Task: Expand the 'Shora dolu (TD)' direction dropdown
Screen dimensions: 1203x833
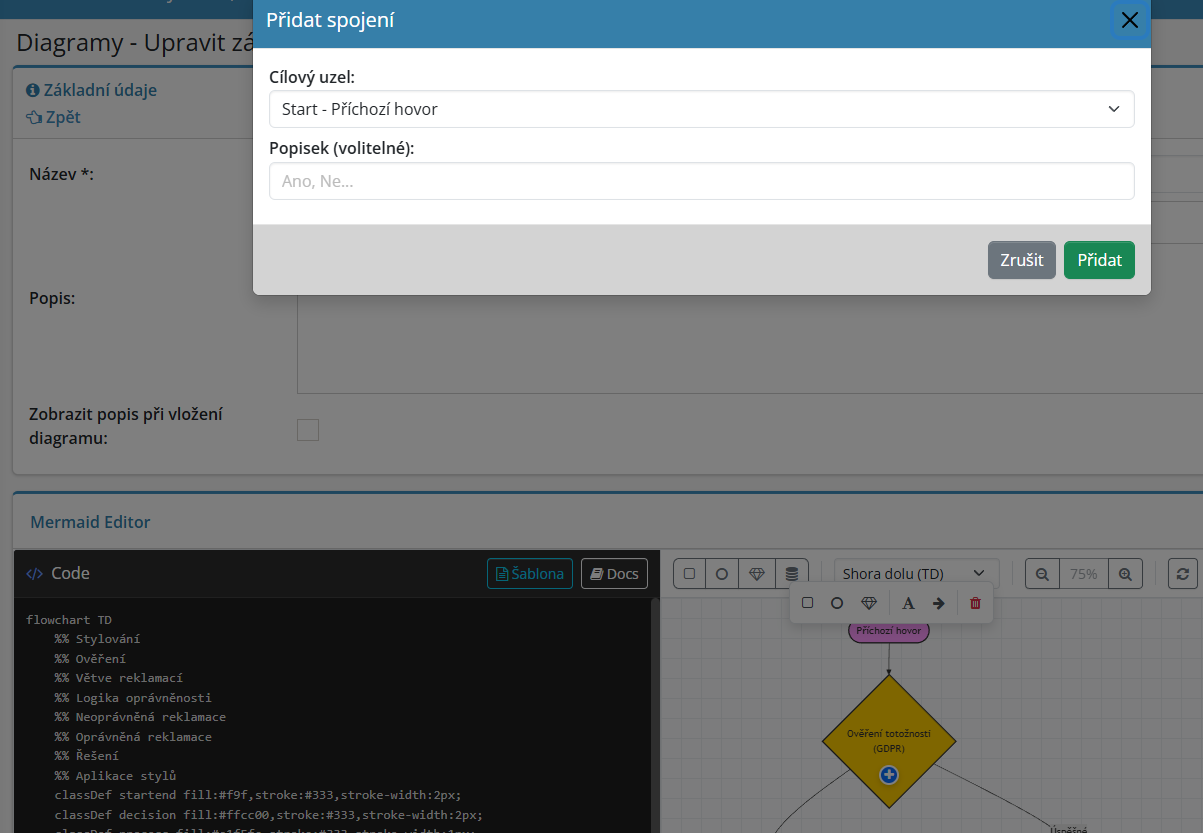Action: click(916, 574)
